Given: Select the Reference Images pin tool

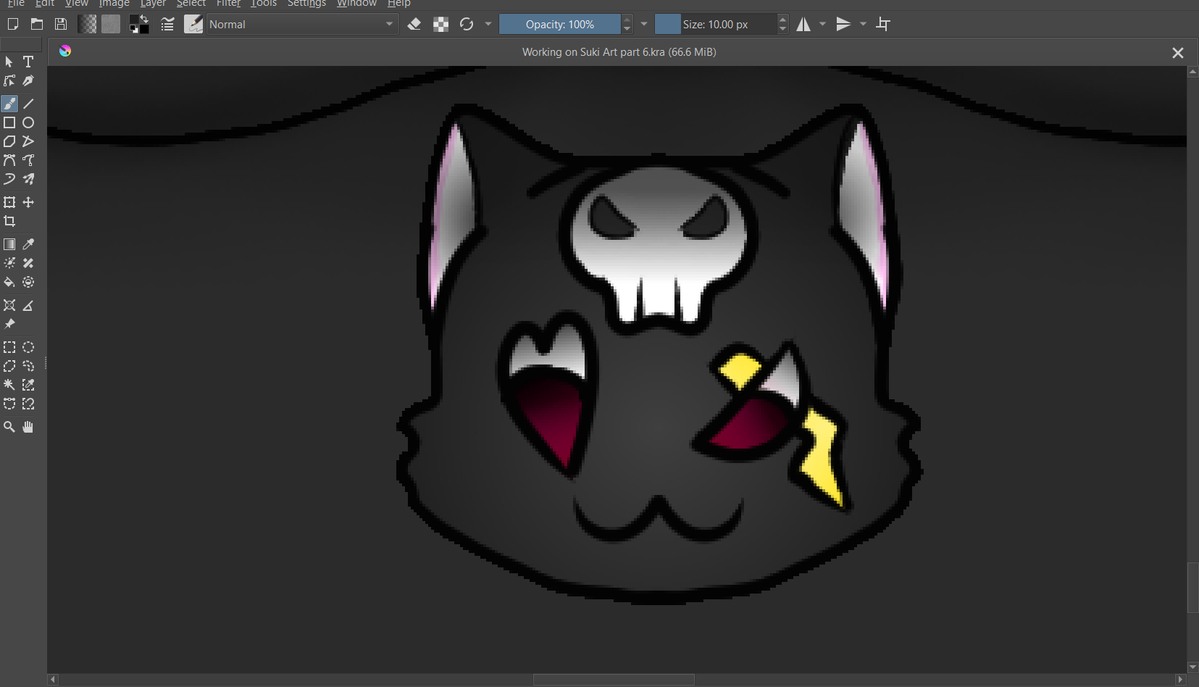Looking at the screenshot, I should point(9,324).
